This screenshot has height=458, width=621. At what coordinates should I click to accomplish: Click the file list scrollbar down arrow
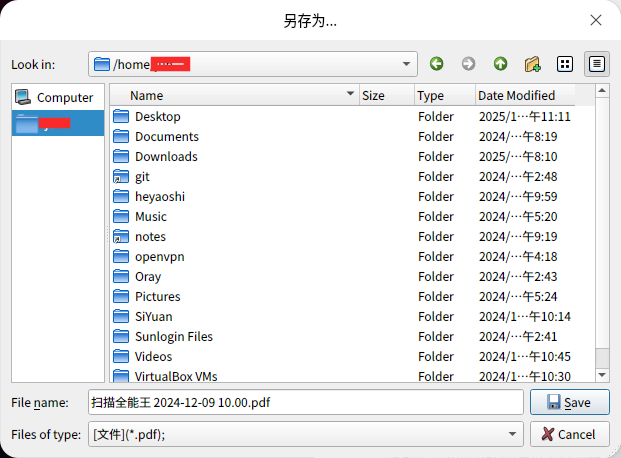point(602,375)
